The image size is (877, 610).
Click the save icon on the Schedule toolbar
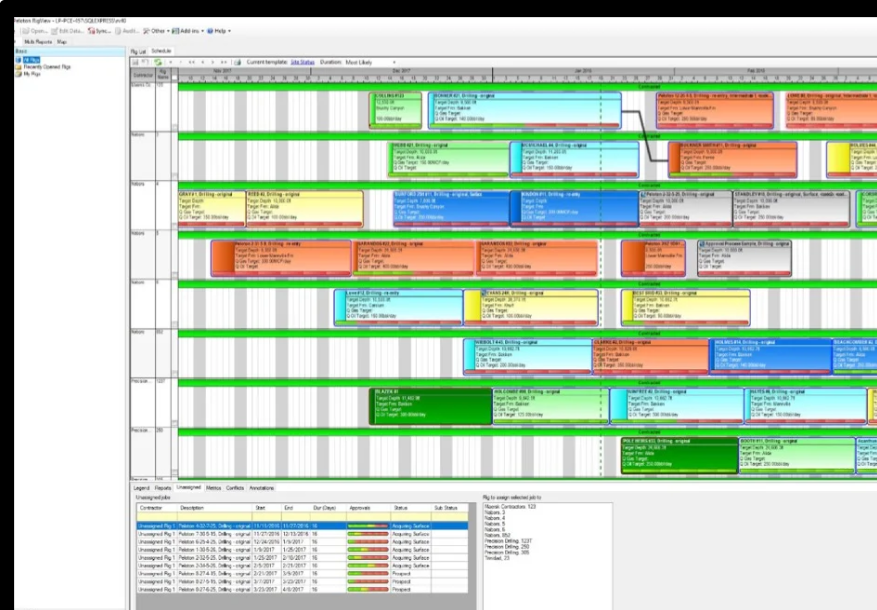click(x=135, y=62)
